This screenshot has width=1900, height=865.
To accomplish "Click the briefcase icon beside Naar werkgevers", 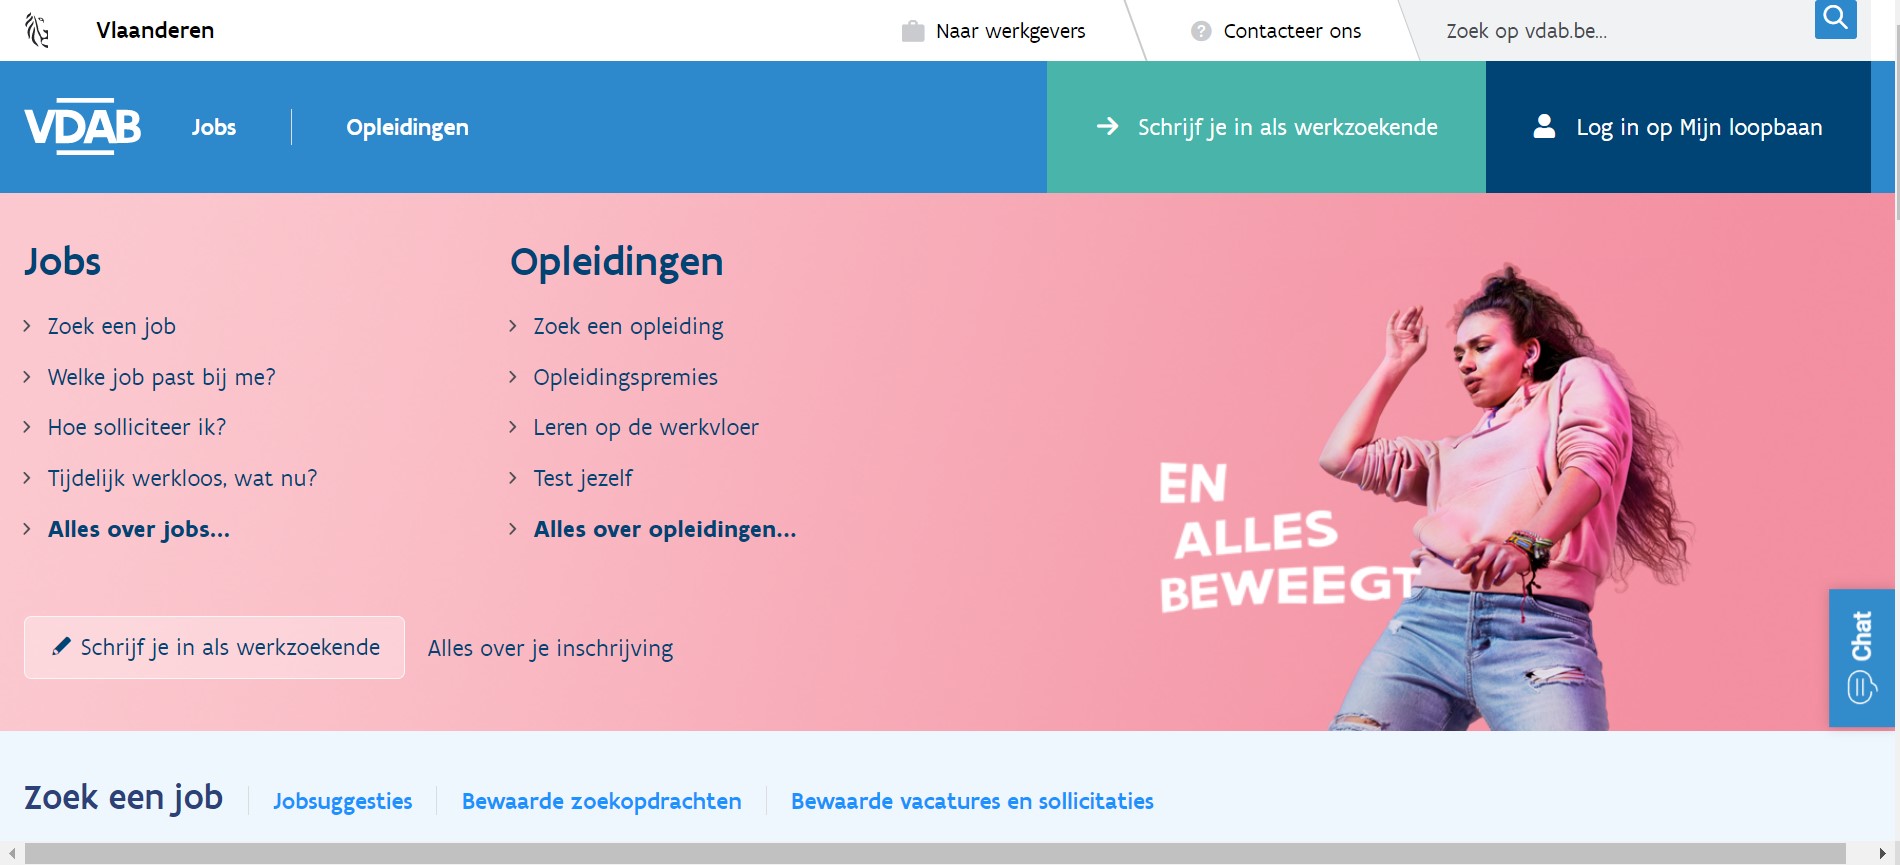I will coord(912,31).
